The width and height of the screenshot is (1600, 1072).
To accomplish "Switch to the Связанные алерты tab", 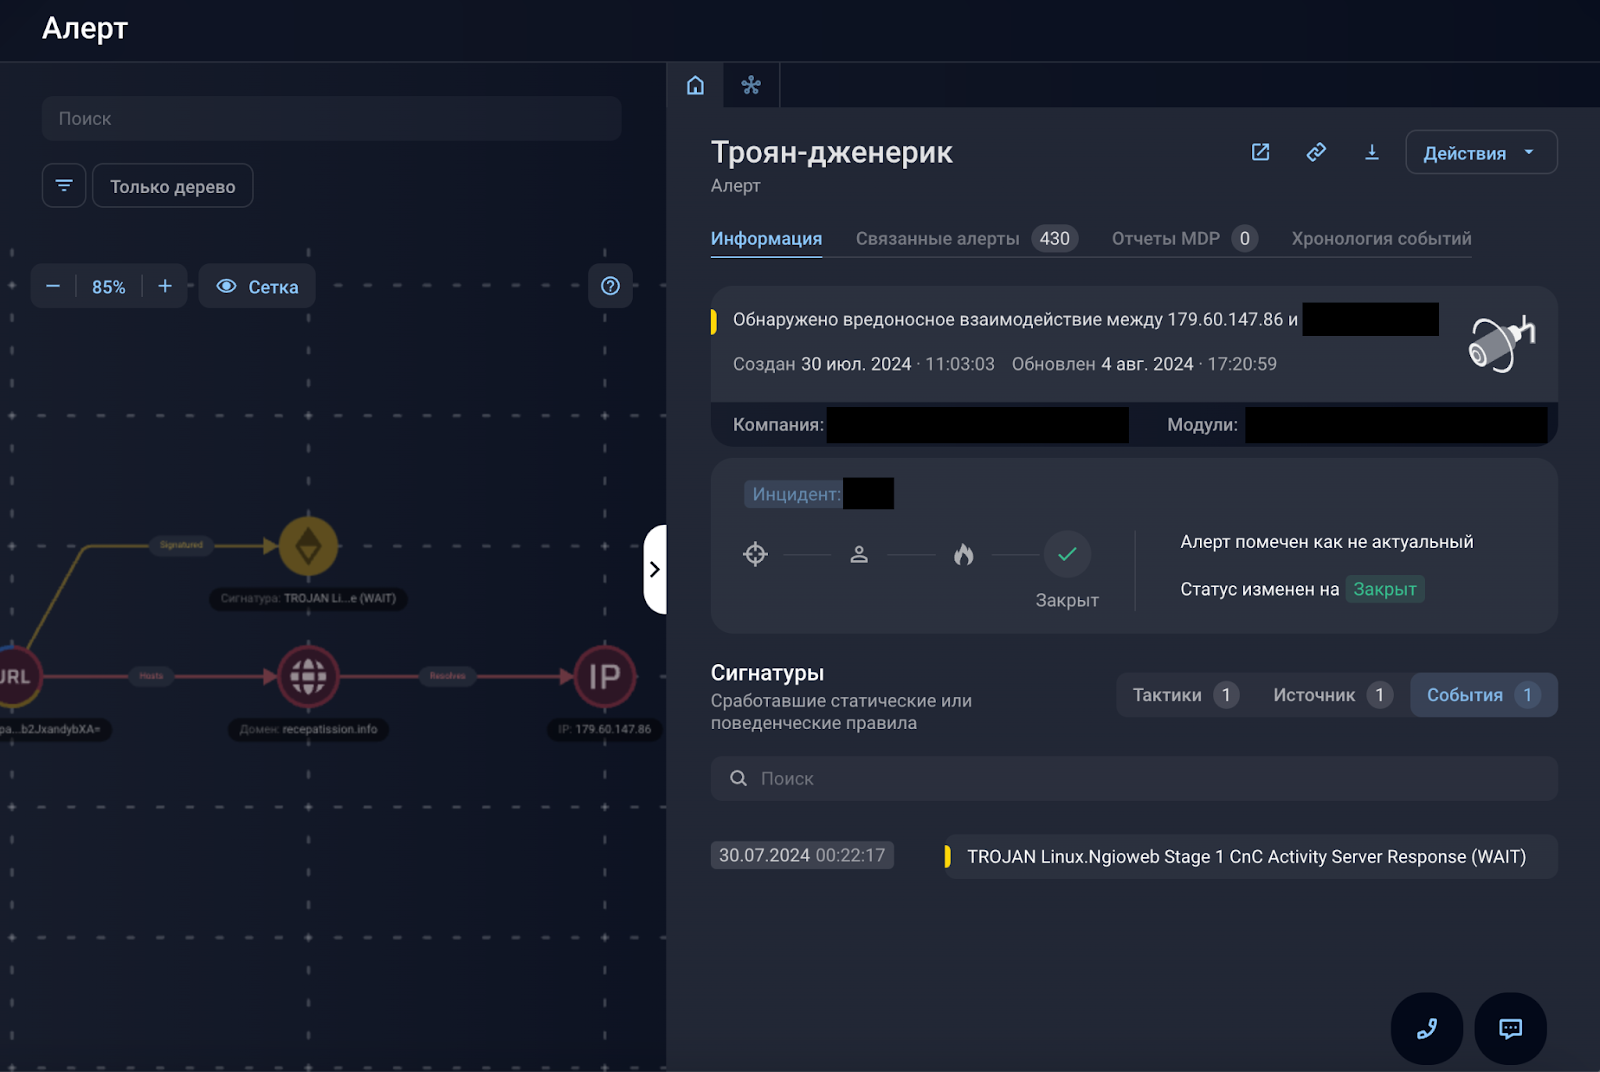I will coord(966,238).
